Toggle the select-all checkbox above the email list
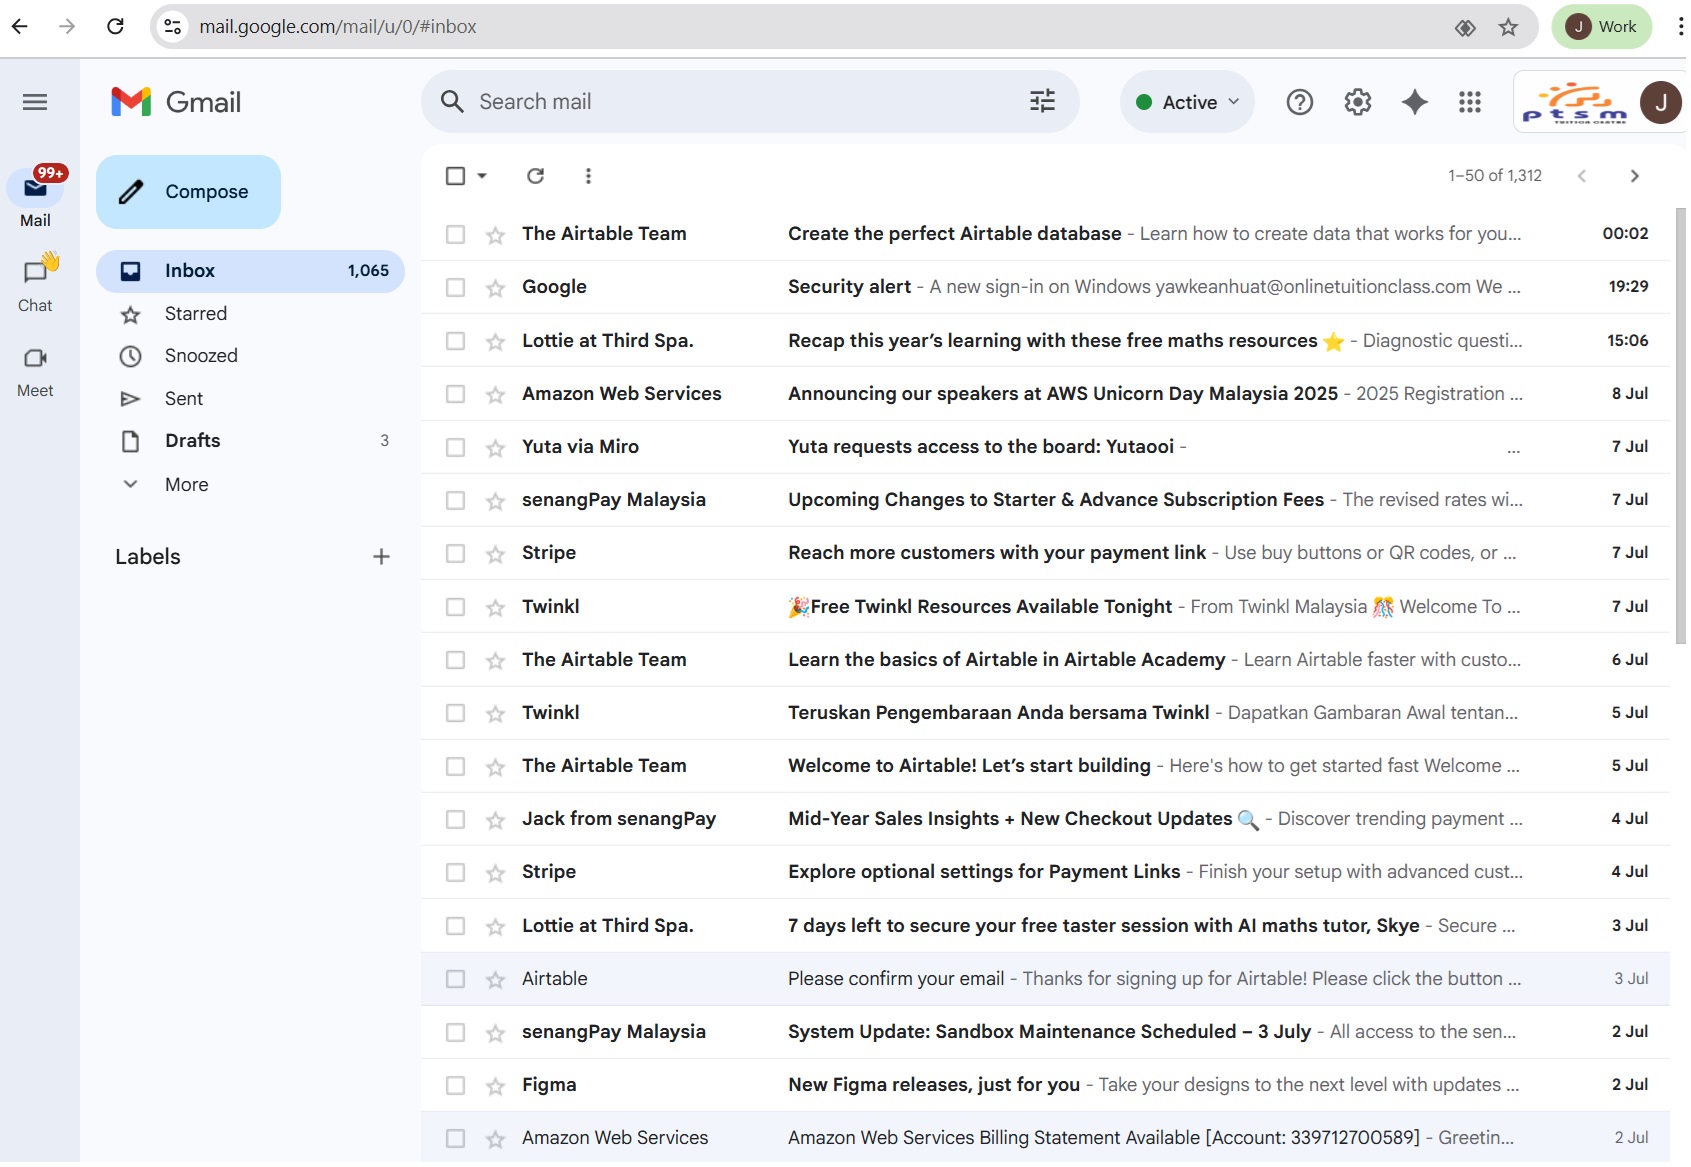Screen dimensions: 1691x1167 click(x=456, y=175)
